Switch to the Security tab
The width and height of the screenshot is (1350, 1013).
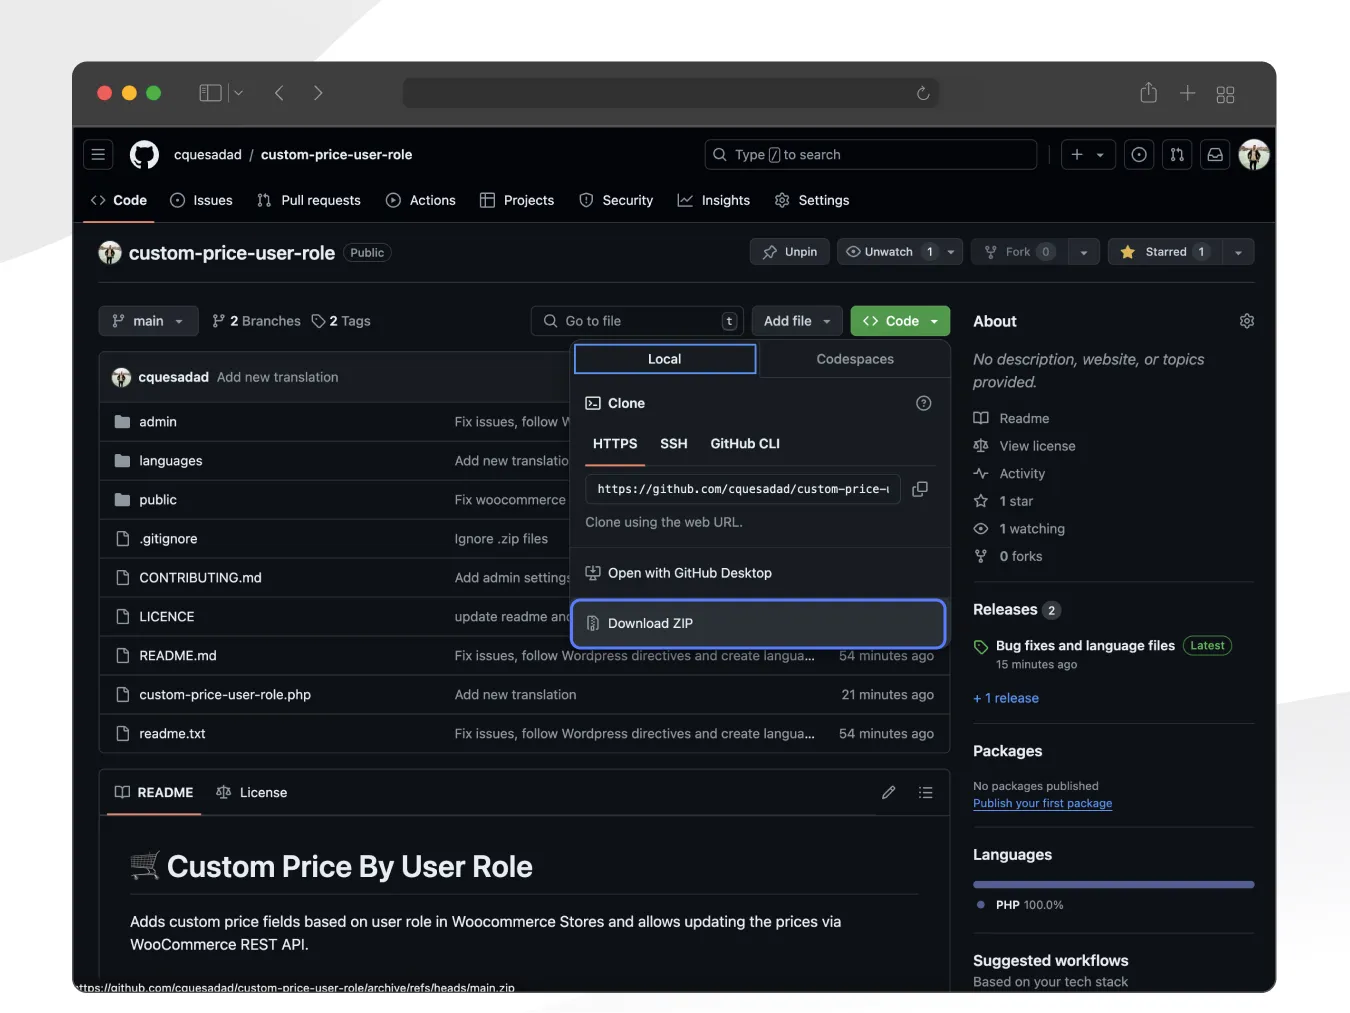point(616,200)
